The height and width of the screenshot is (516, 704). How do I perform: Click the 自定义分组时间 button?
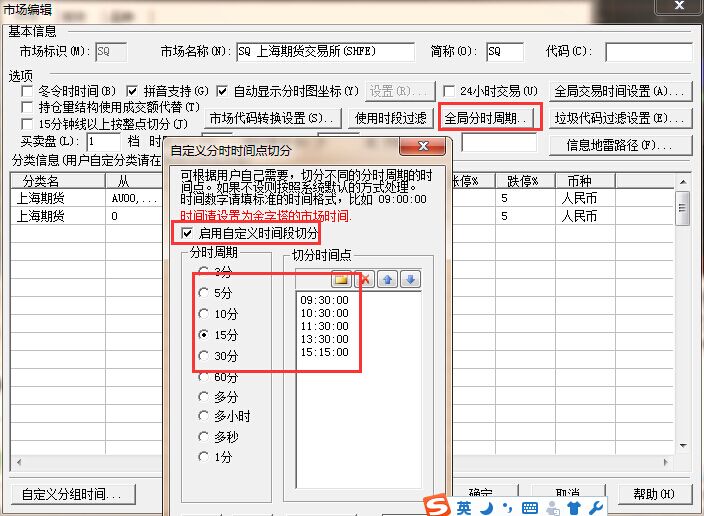71,494
